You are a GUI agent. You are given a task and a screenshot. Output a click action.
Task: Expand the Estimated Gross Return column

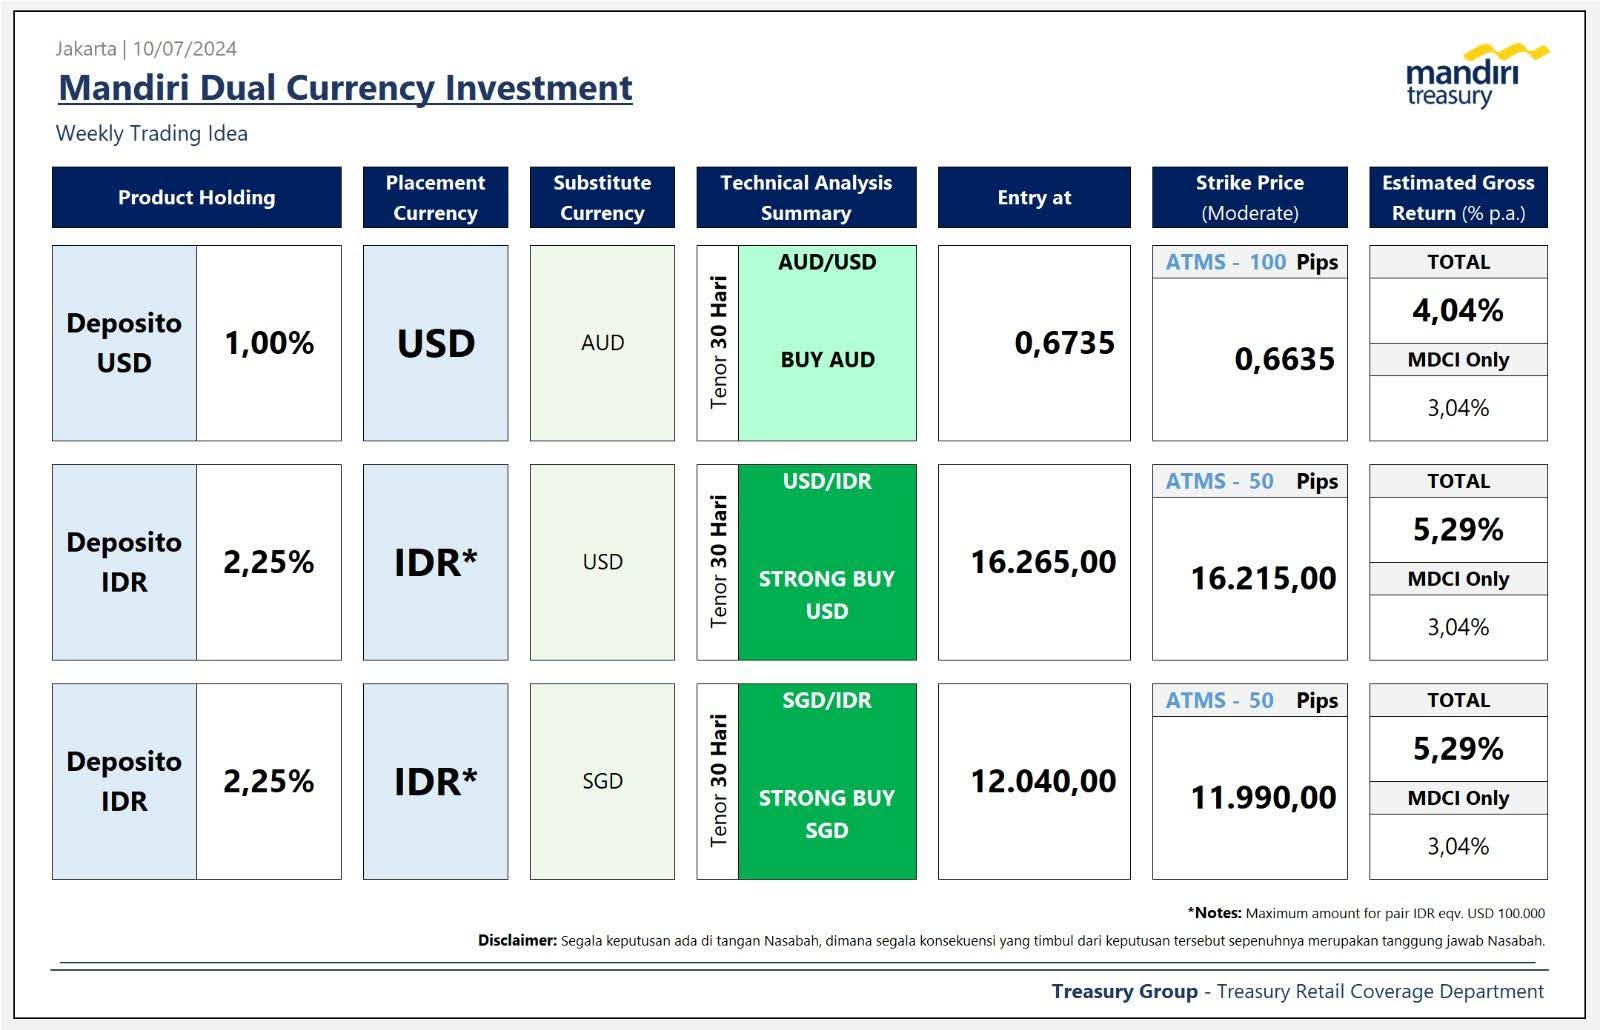1456,197
